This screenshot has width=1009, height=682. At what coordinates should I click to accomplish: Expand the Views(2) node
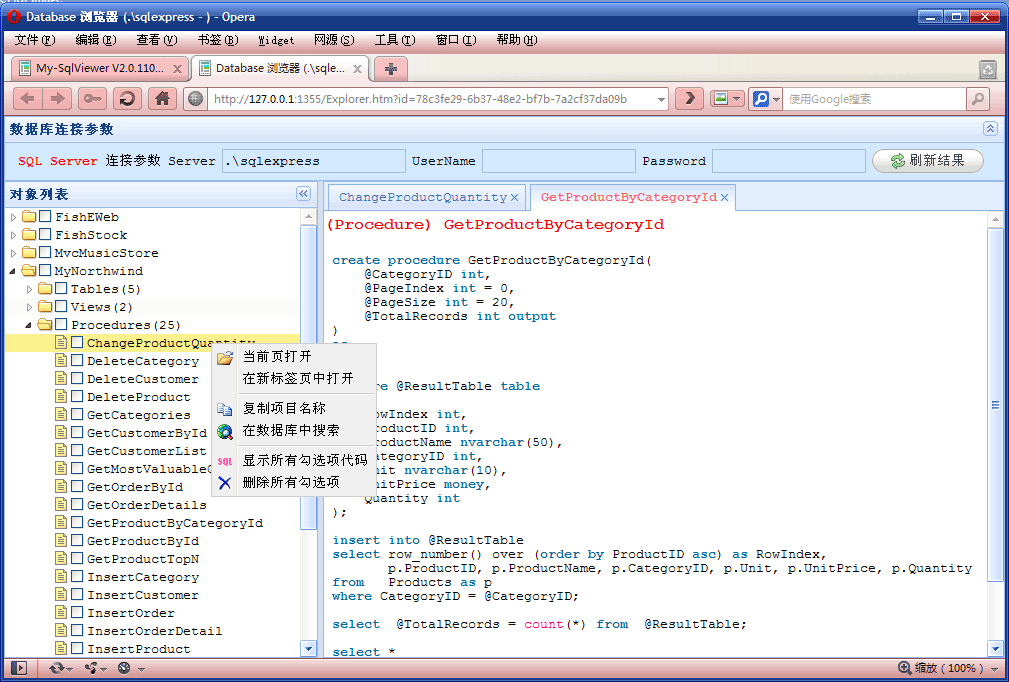pyautogui.click(x=29, y=308)
